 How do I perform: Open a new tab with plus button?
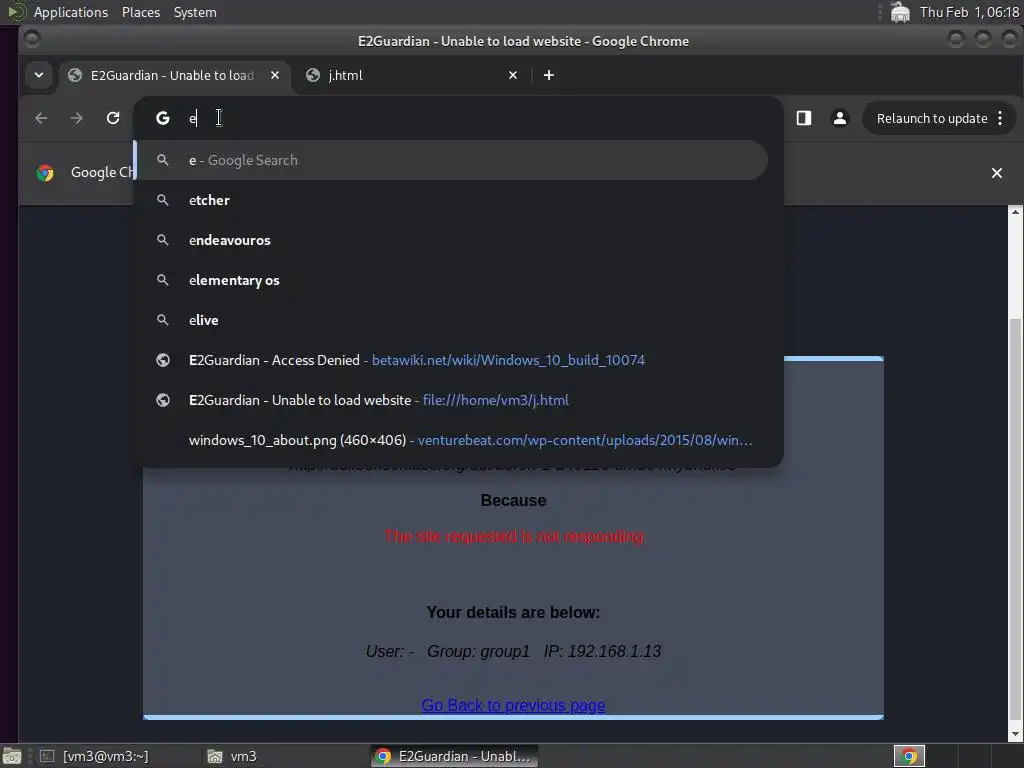pyautogui.click(x=549, y=75)
